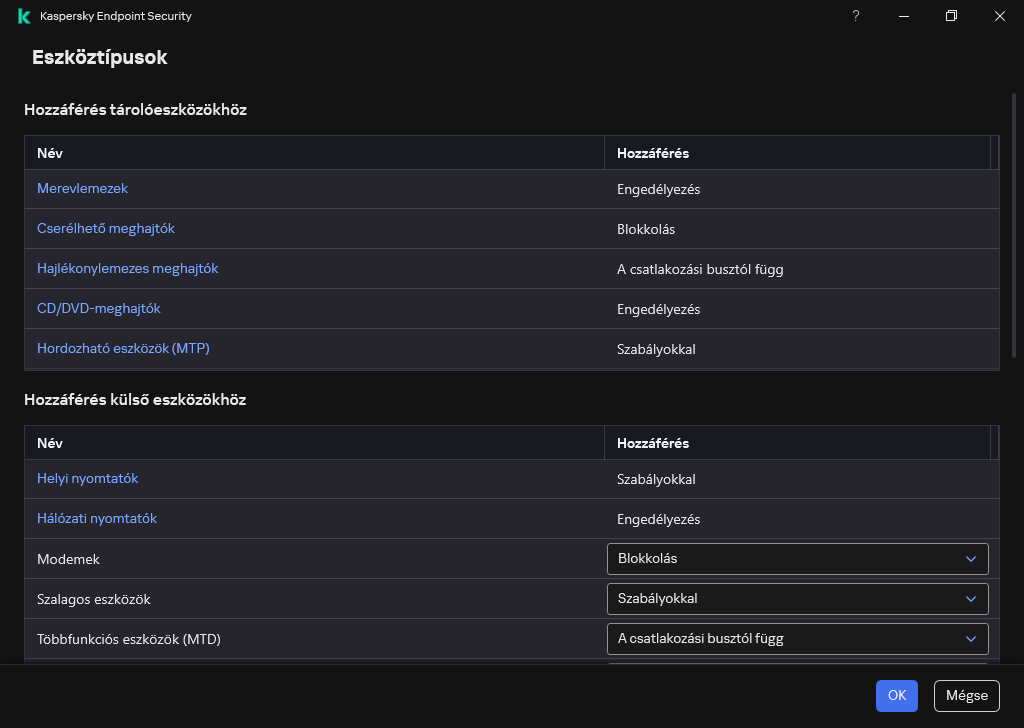Open help via the question mark icon

tap(855, 16)
